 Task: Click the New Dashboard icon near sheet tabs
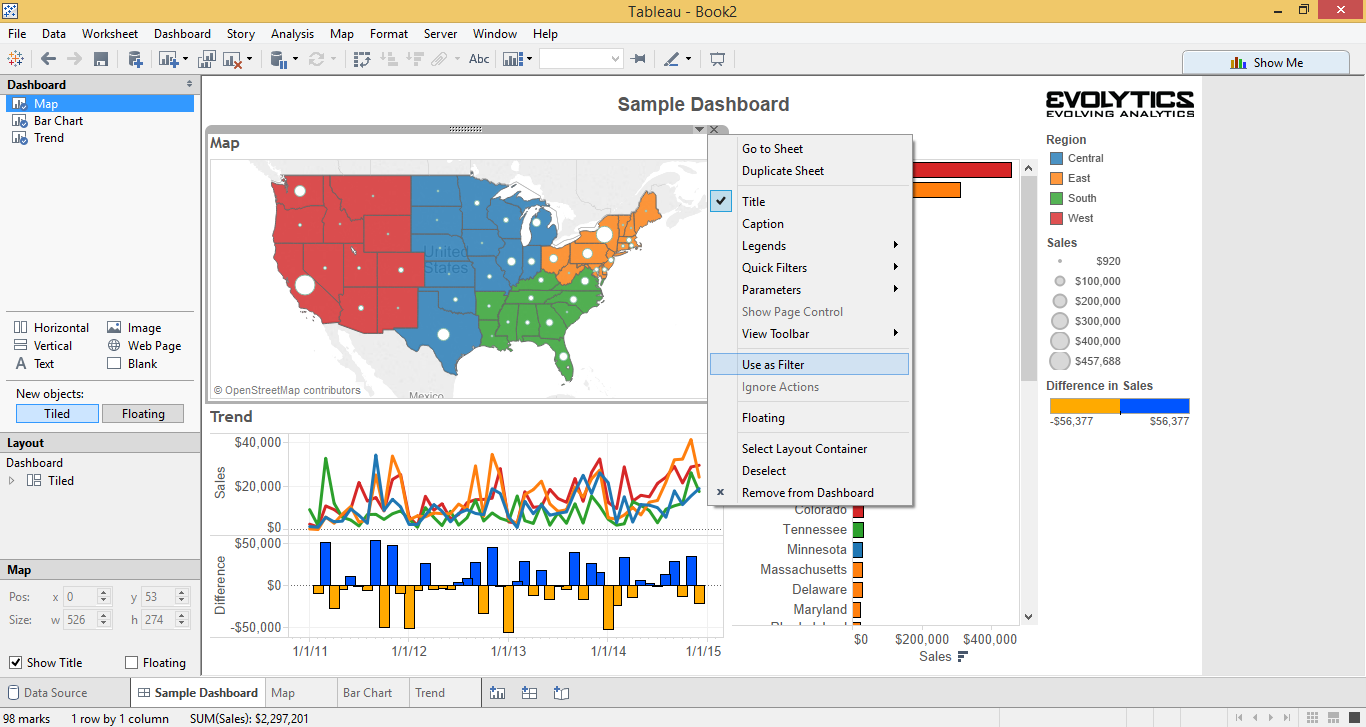pos(529,692)
